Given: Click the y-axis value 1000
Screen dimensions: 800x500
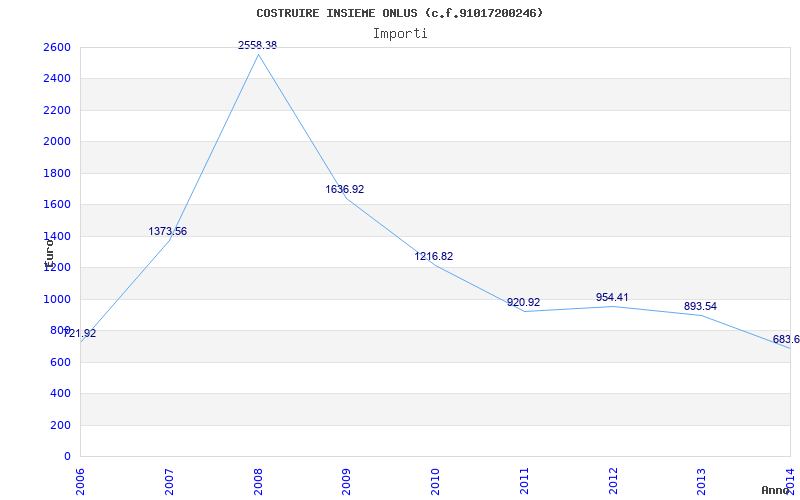Looking at the screenshot, I should click(x=57, y=299).
